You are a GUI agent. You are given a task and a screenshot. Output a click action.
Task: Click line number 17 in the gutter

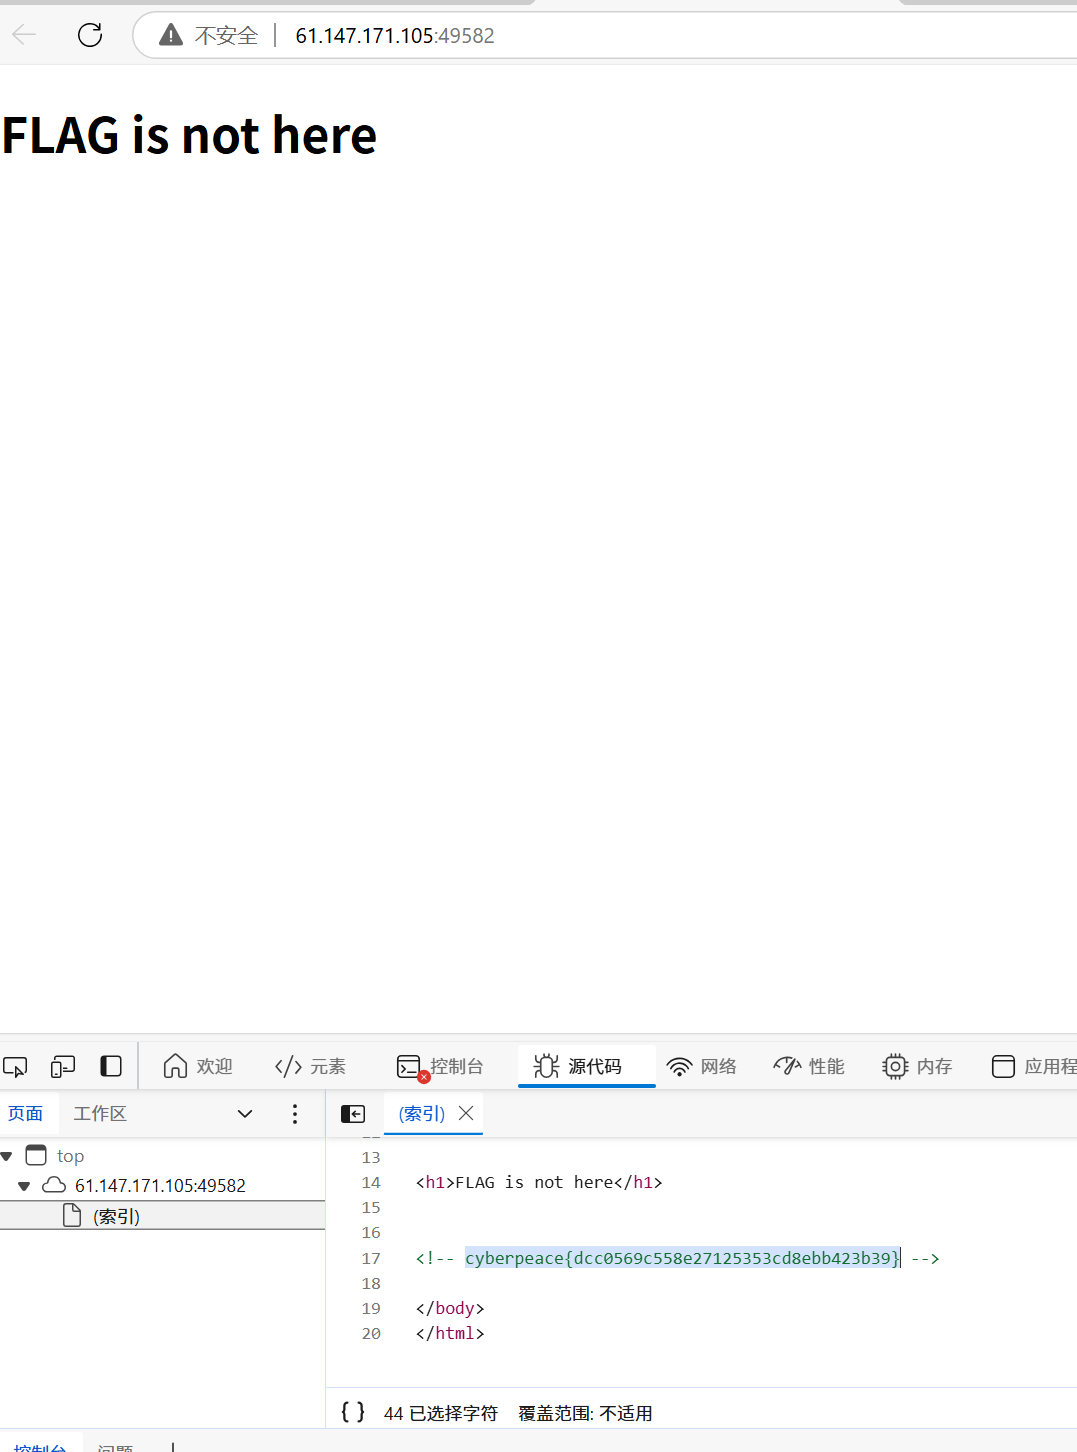[371, 1258]
